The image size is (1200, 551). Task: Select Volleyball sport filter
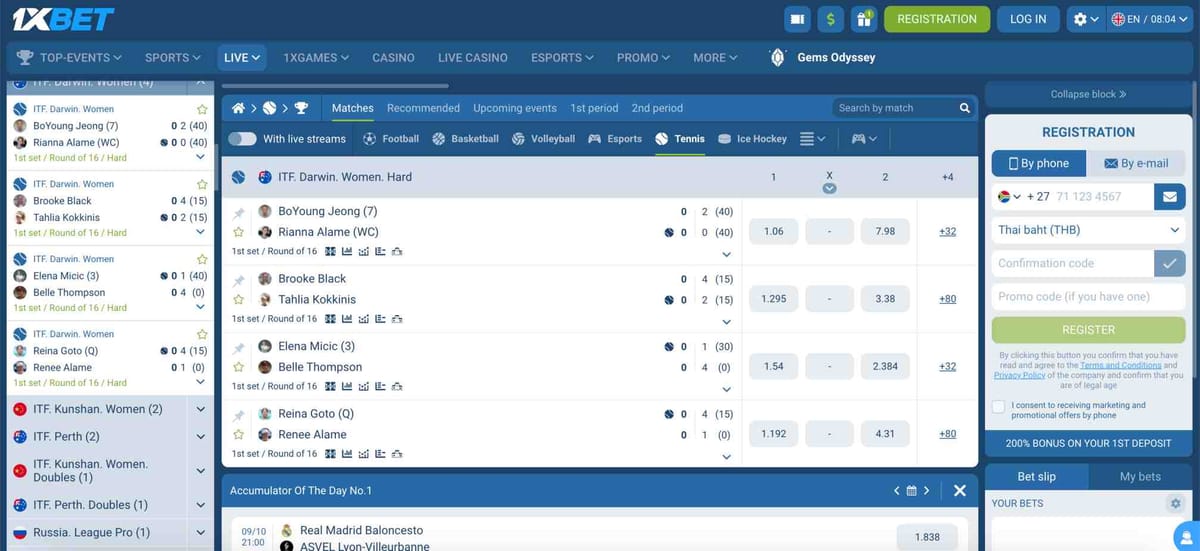[543, 139]
